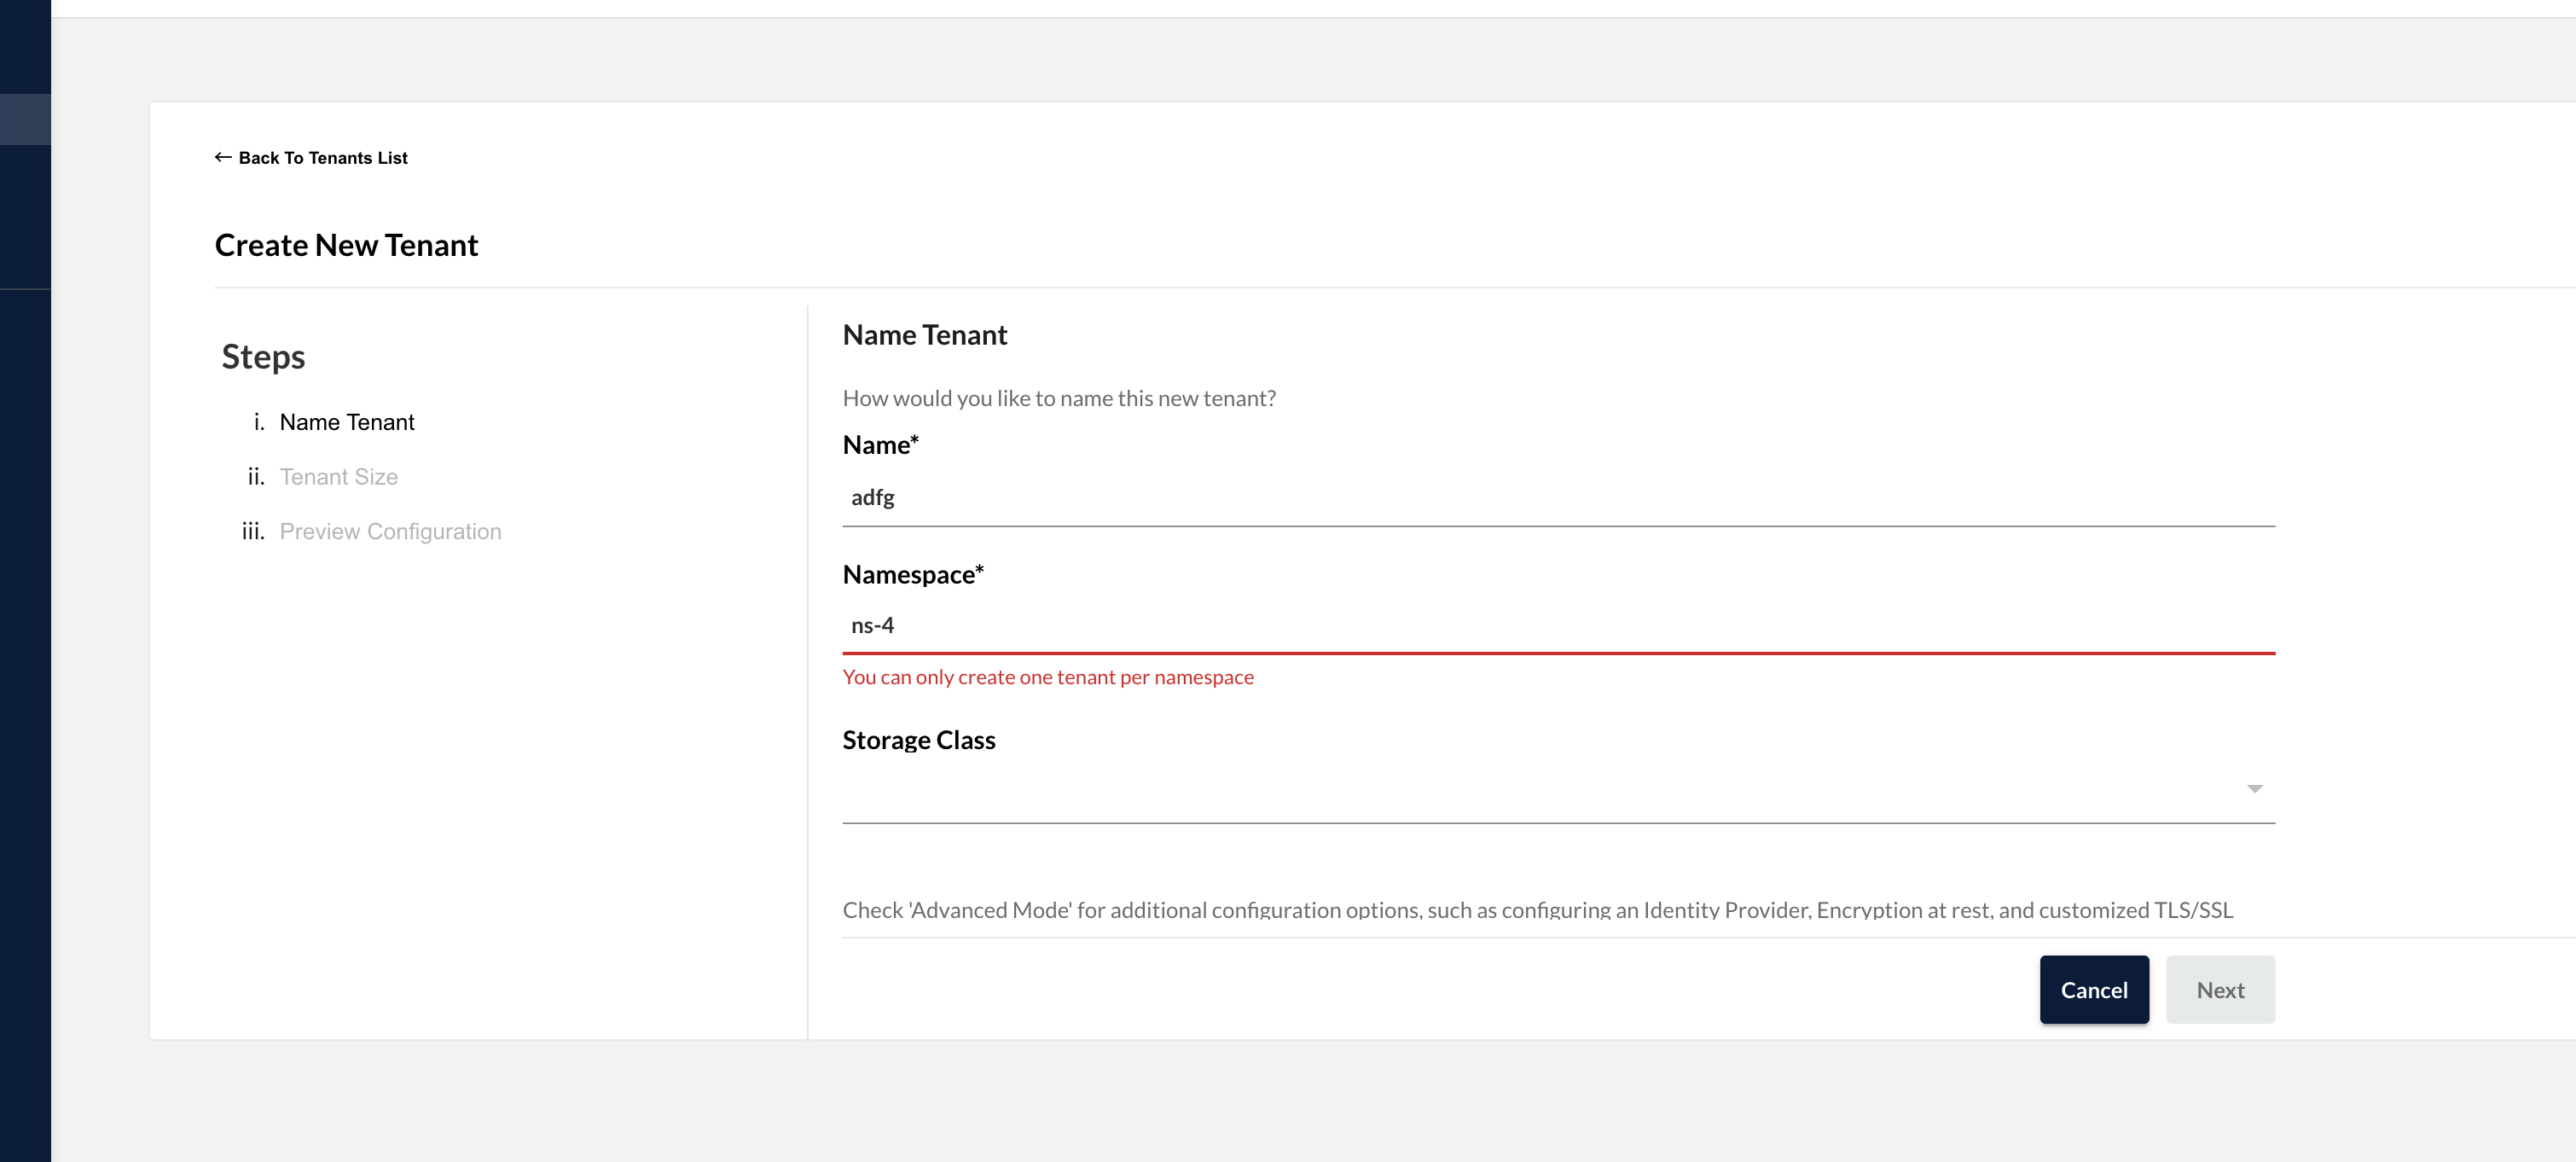Screen dimensions: 2576x1162
Task: Select the Preview Configuration step
Action: point(390,531)
